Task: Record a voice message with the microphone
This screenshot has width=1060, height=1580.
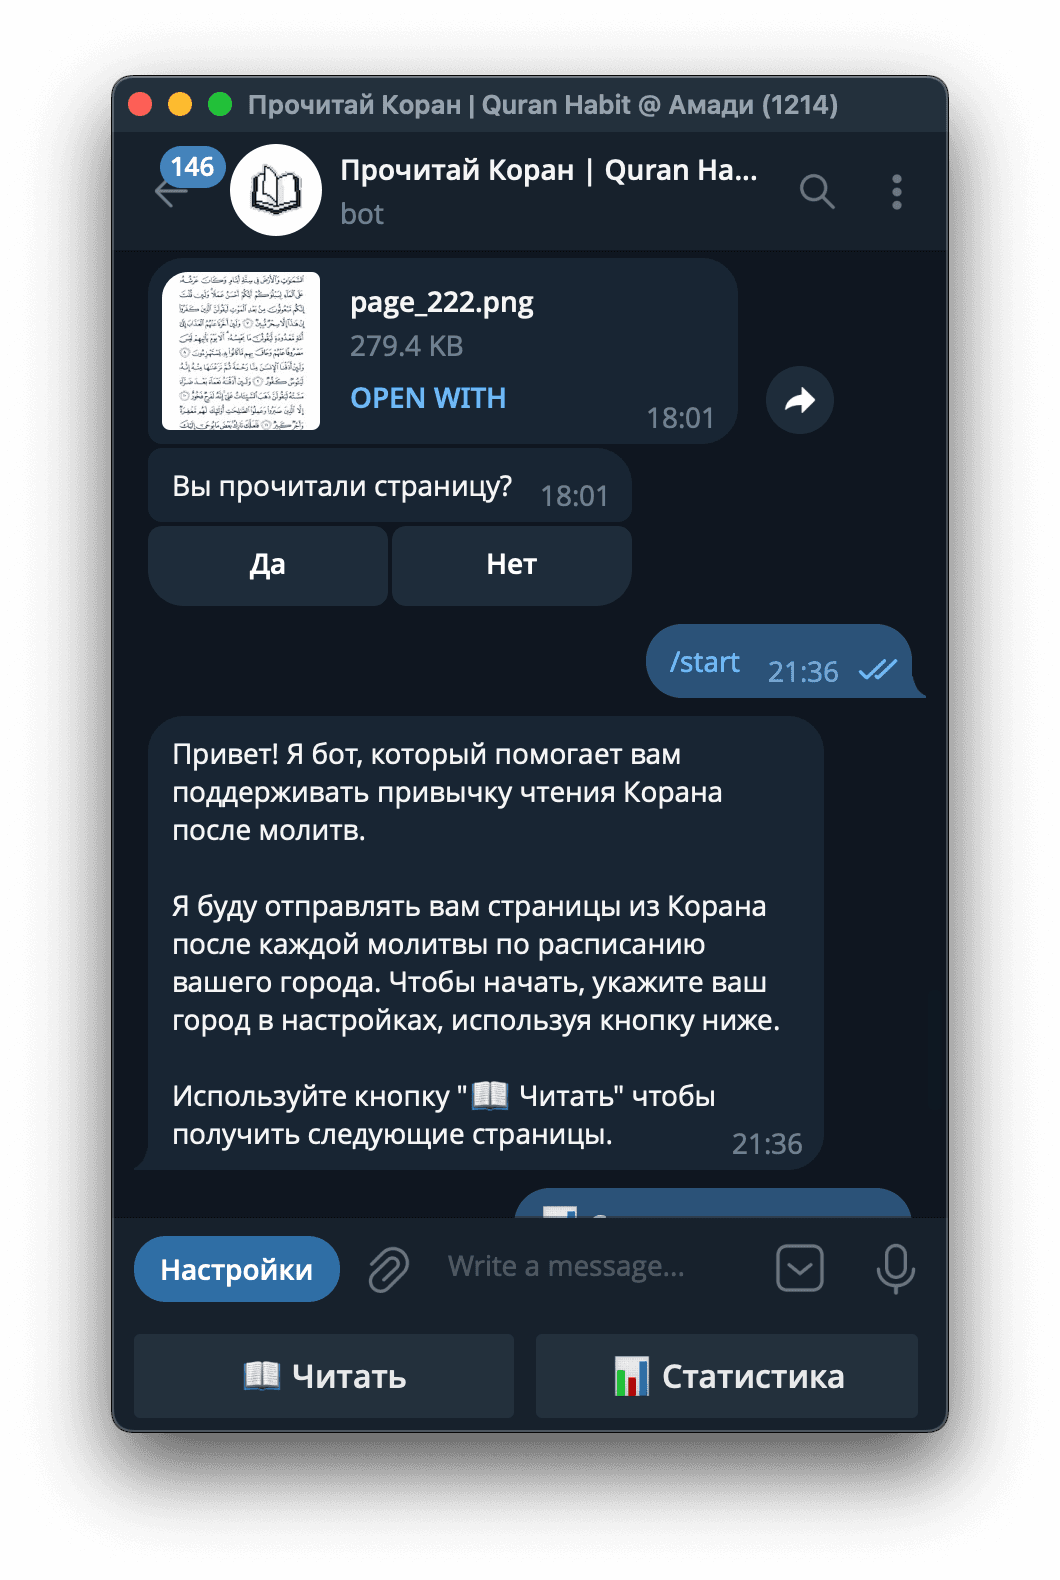Action: (x=895, y=1268)
